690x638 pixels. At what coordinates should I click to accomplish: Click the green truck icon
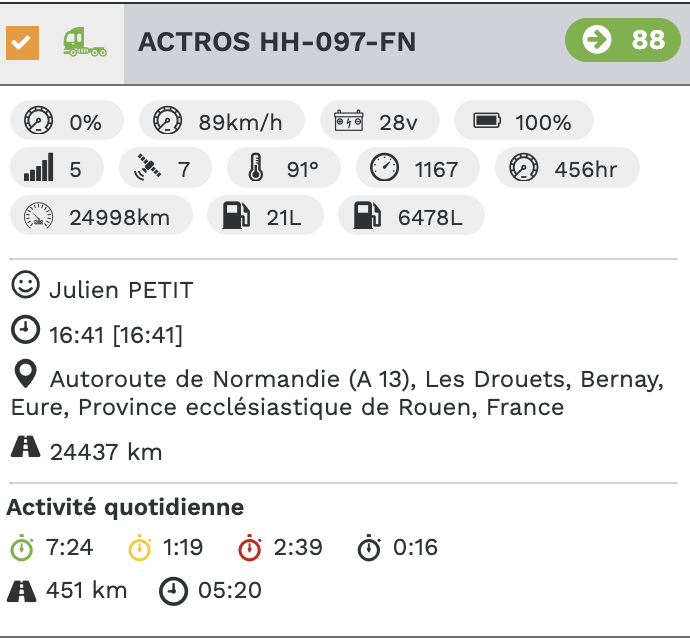pos(85,42)
